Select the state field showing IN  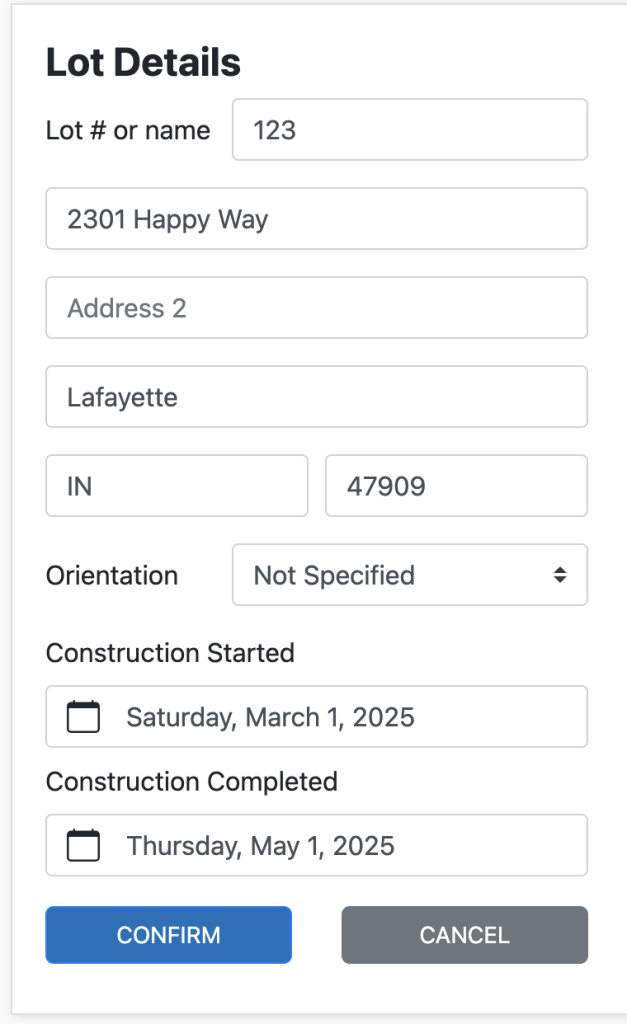176,485
